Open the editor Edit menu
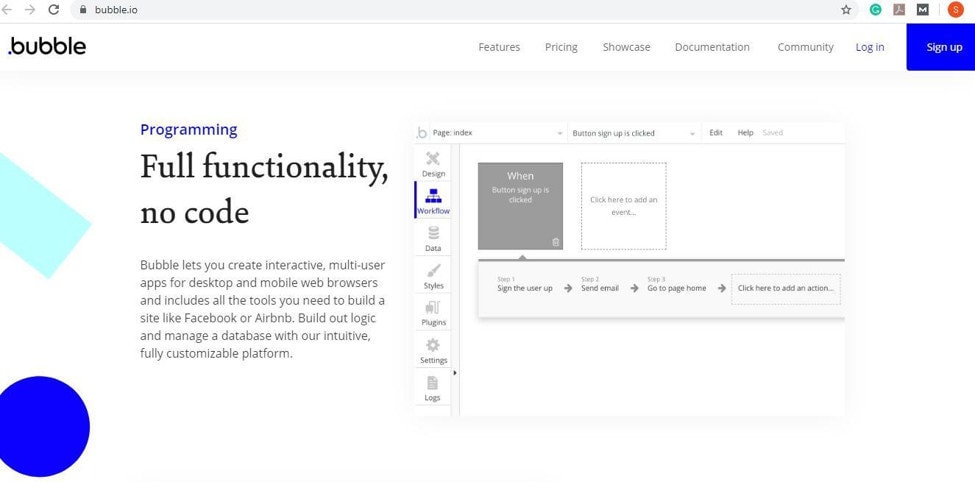Screen dimensions: 975x482 716,133
